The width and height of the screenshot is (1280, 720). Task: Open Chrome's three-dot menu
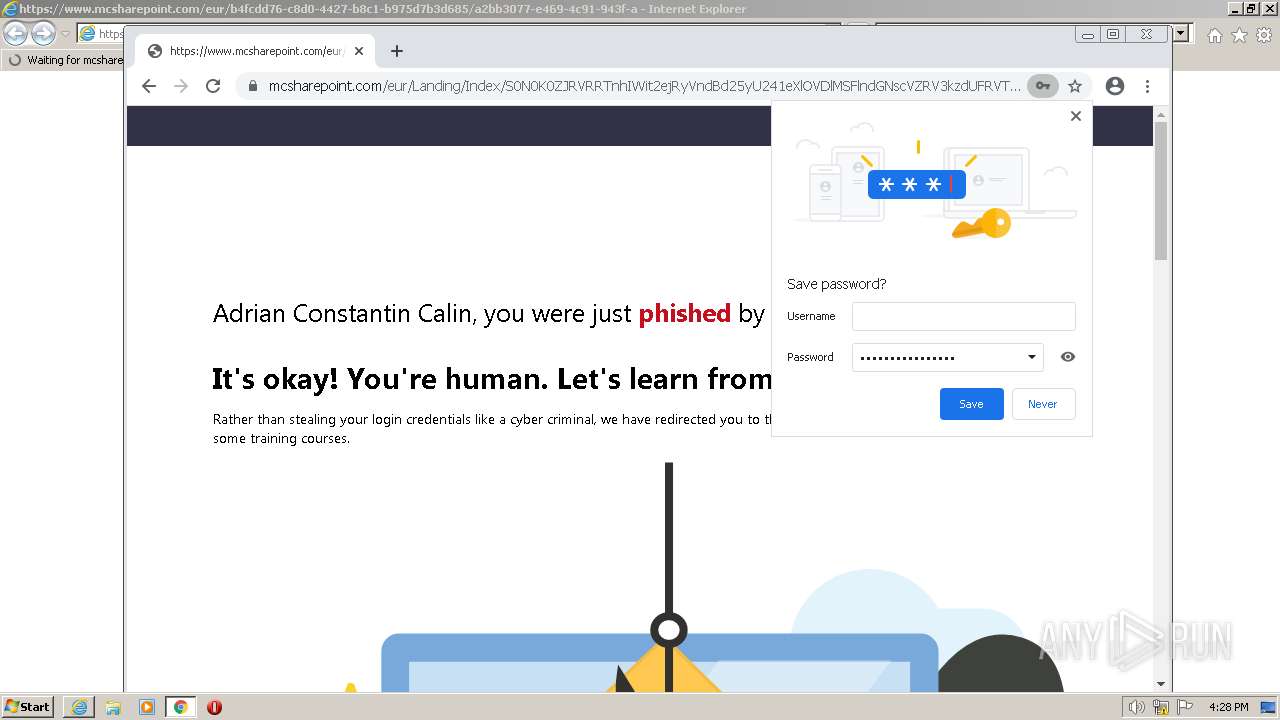(1148, 86)
